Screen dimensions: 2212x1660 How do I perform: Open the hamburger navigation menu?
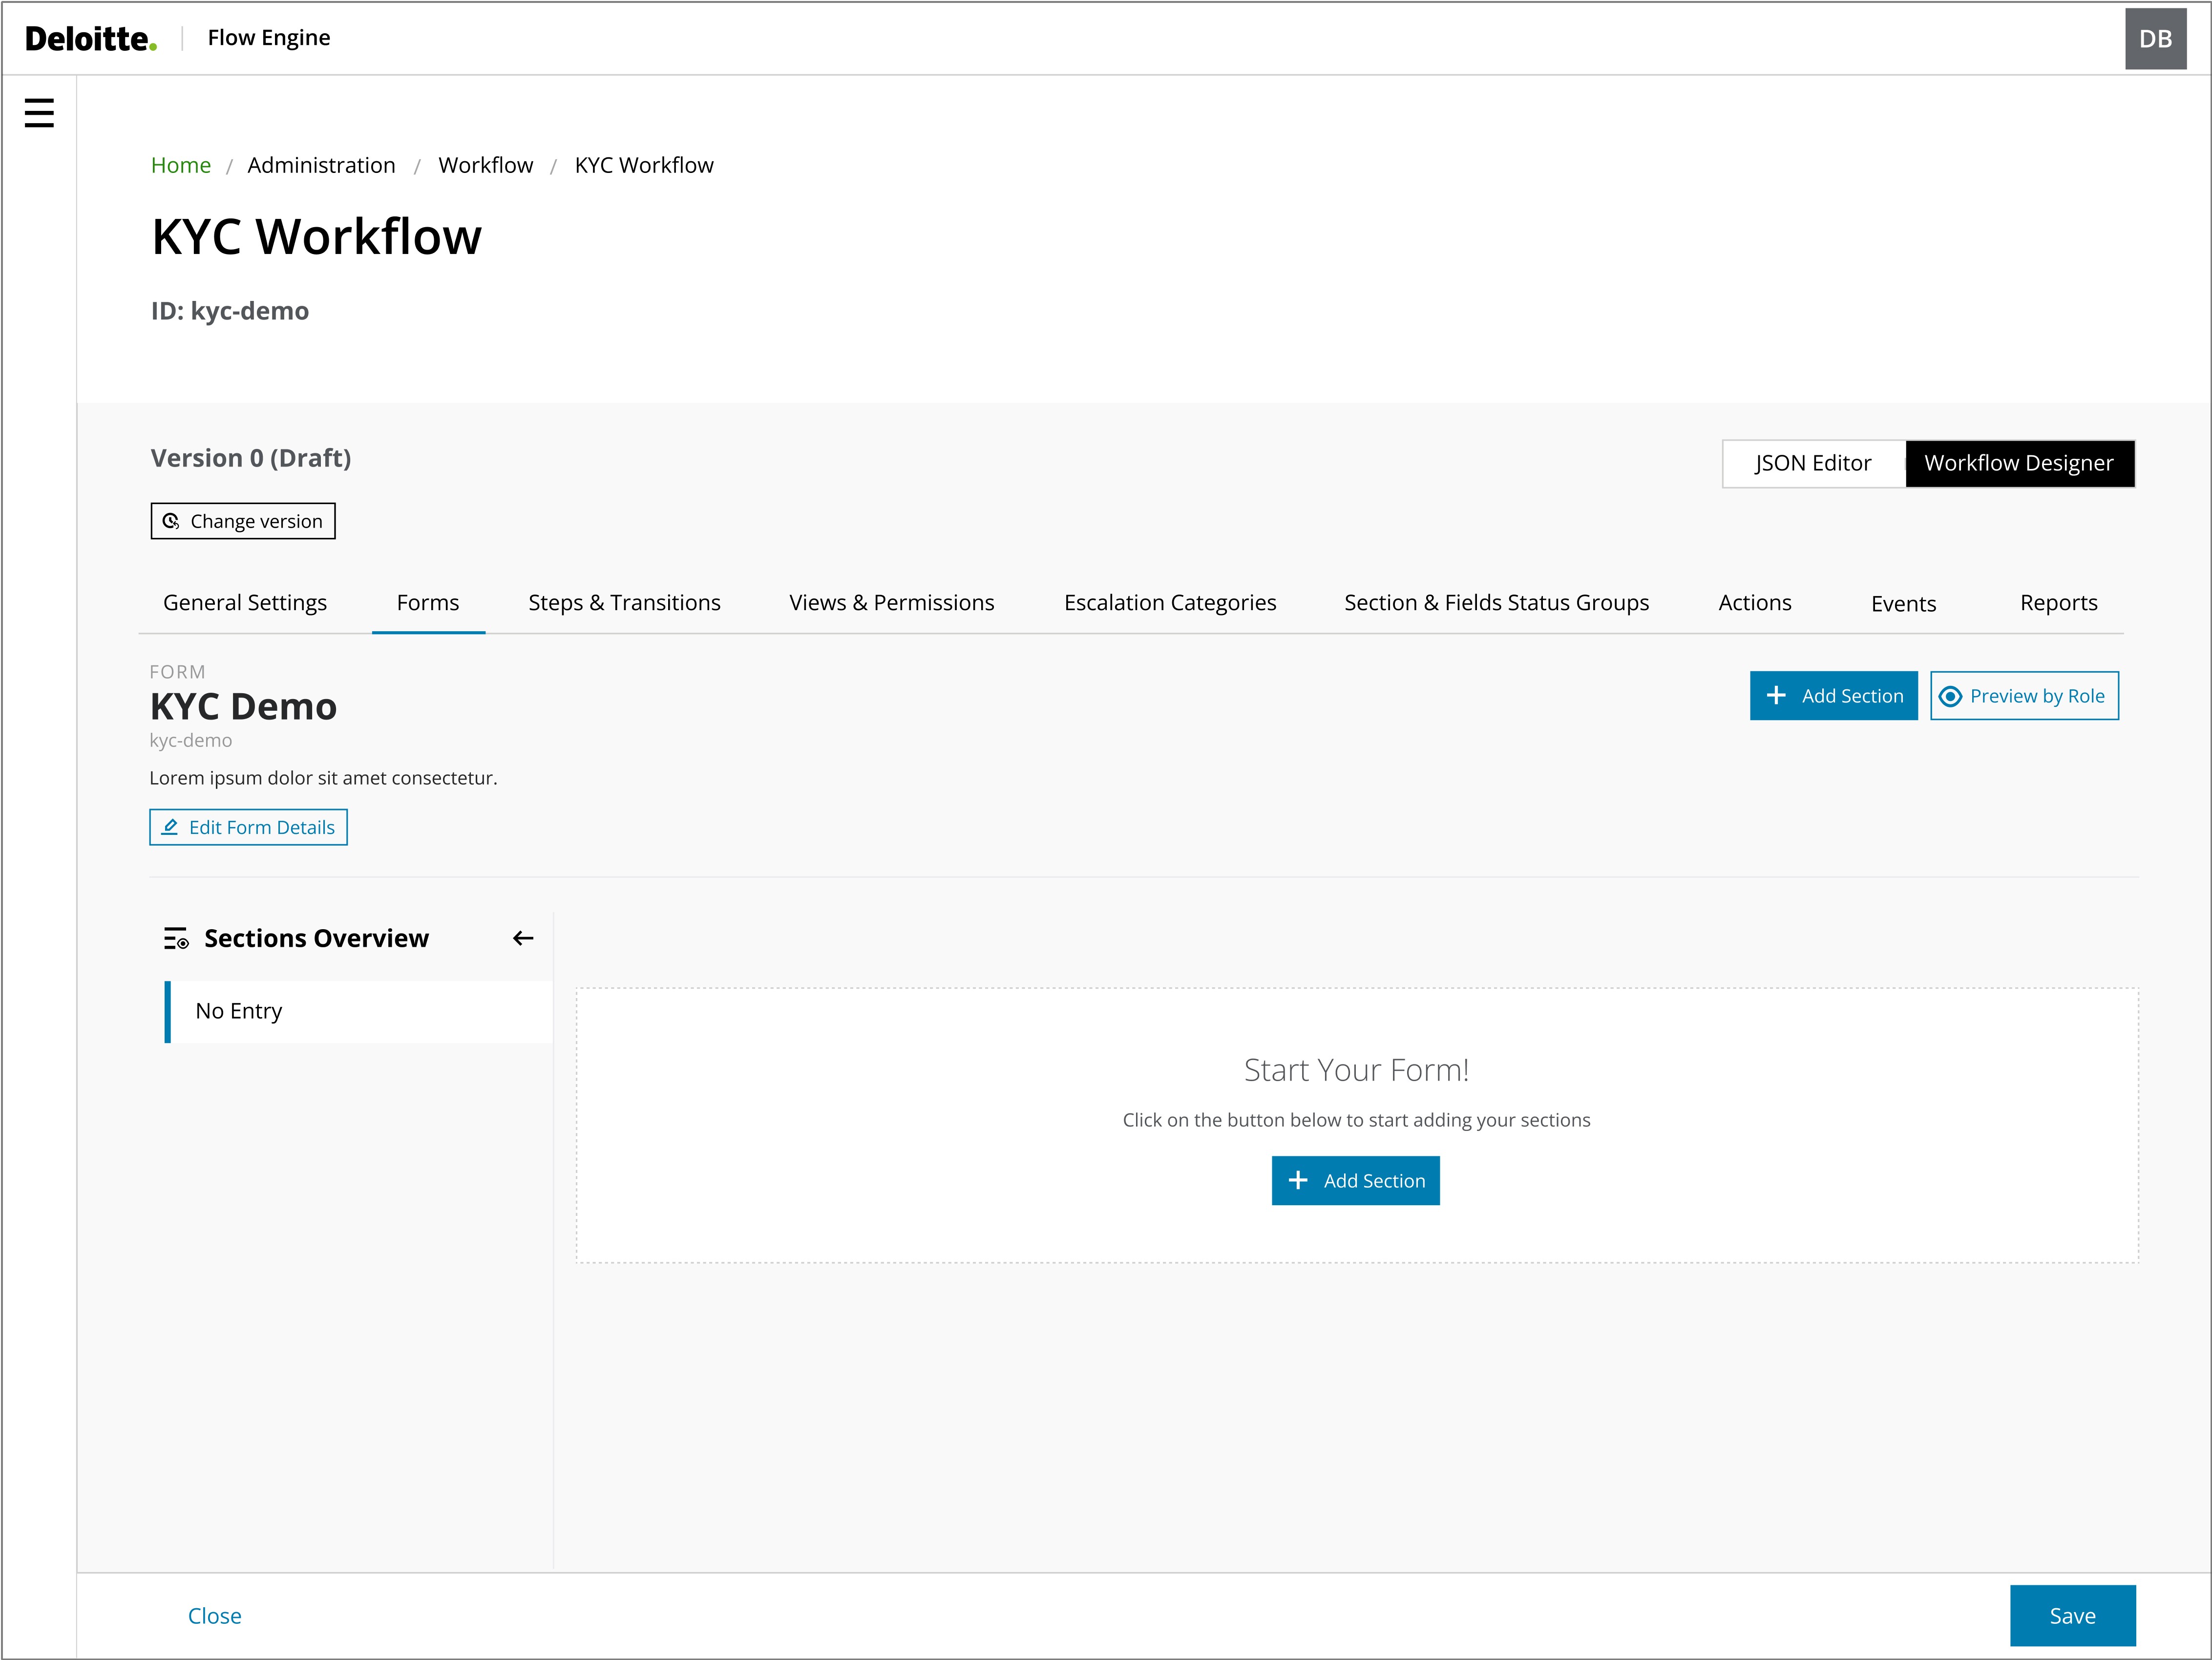click(39, 113)
